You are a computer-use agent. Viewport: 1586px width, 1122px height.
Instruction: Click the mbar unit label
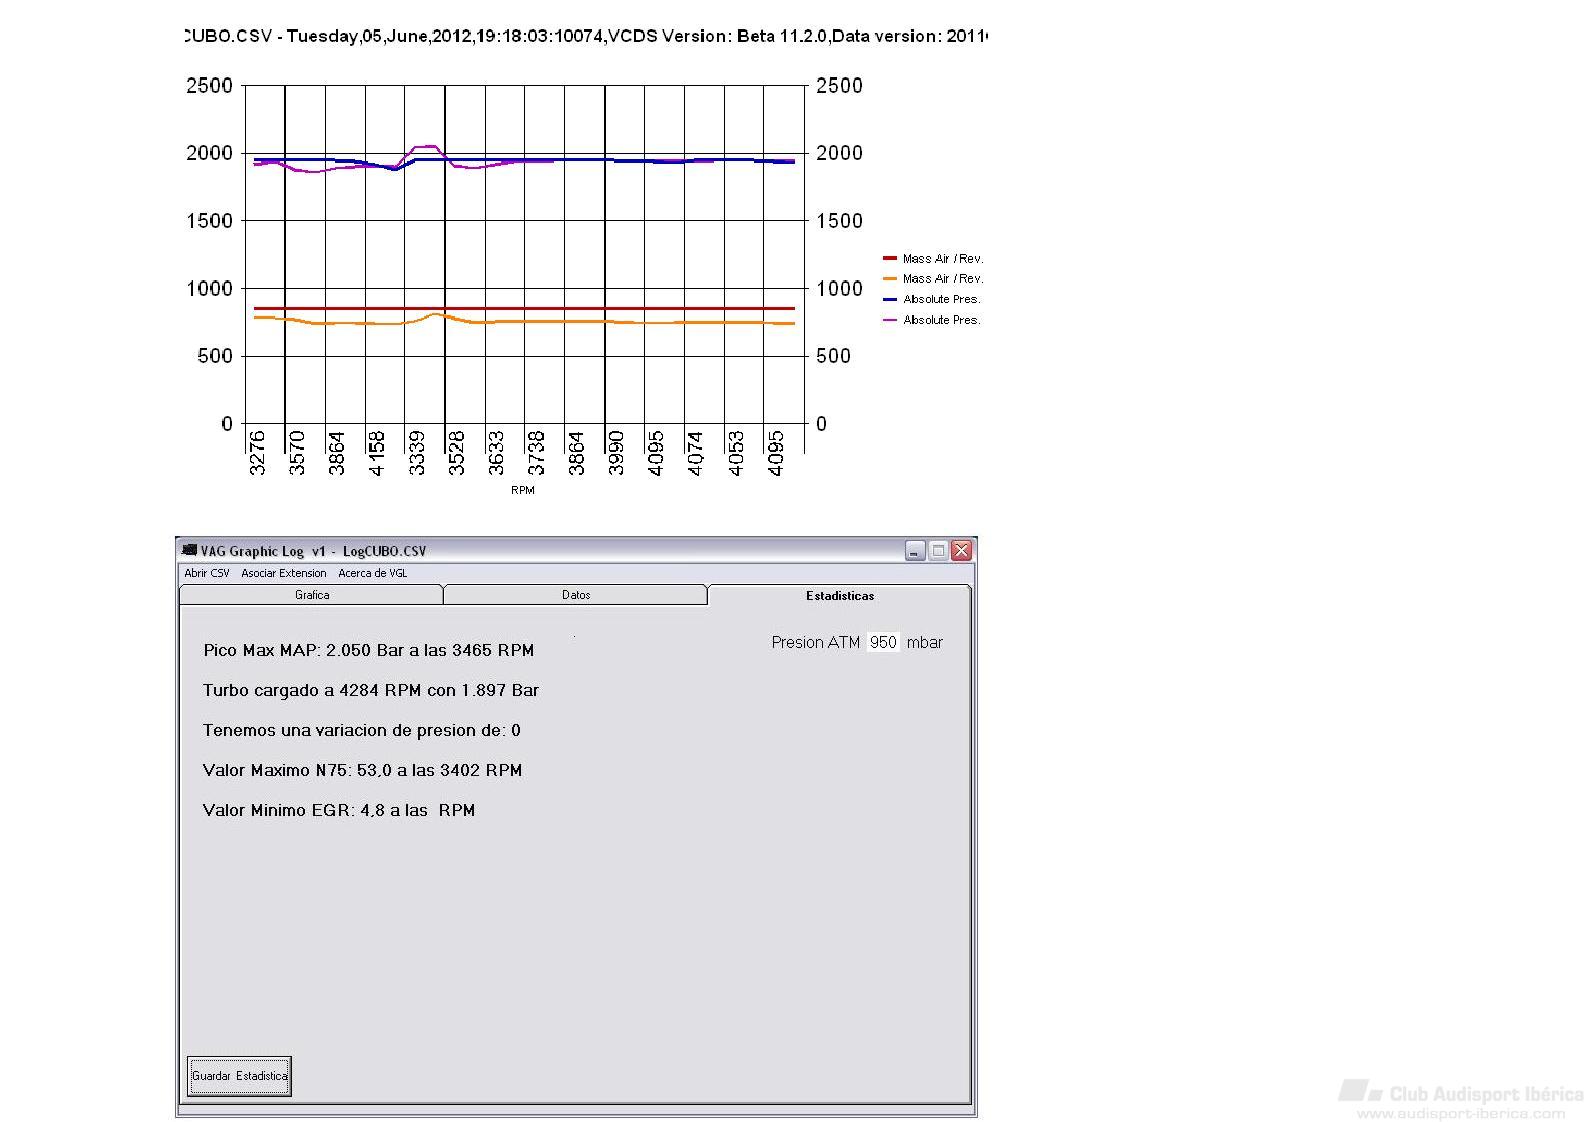[x=925, y=642]
